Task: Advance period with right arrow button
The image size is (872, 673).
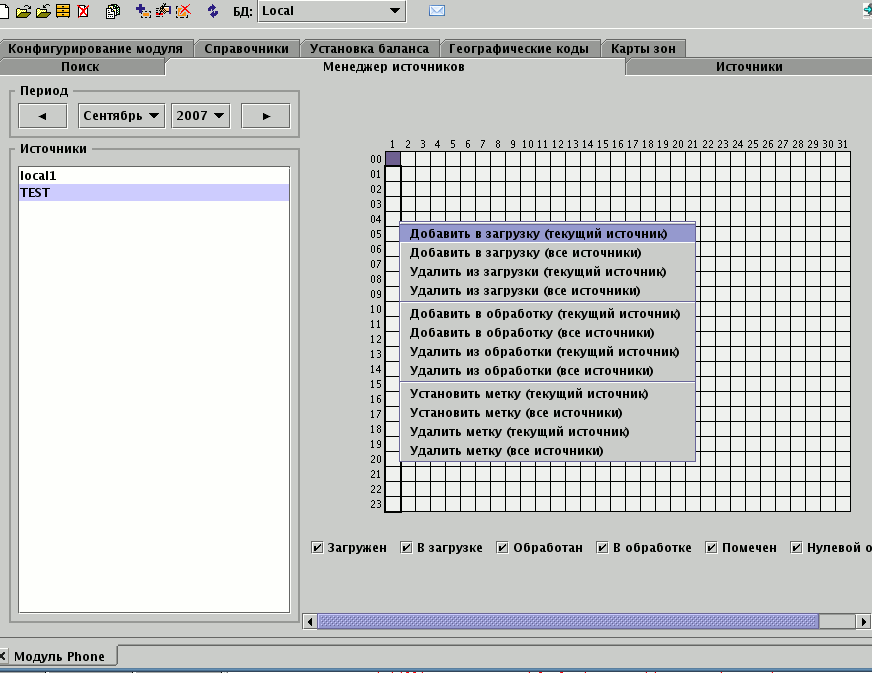Action: coord(266,116)
